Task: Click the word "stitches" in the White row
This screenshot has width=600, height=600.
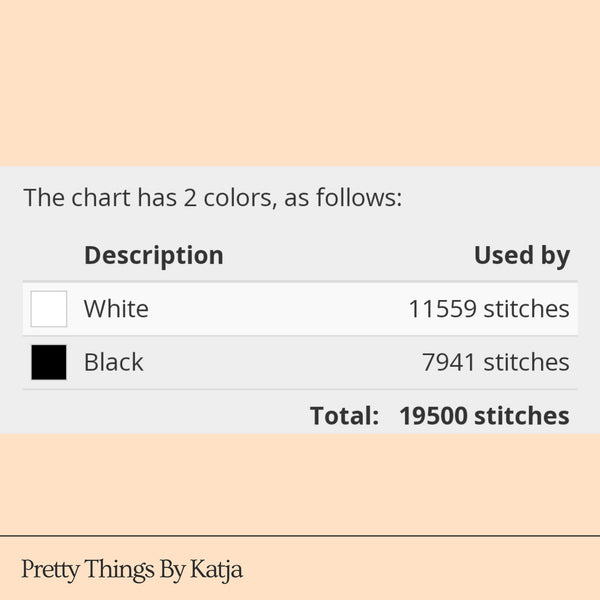Action: click(x=526, y=309)
